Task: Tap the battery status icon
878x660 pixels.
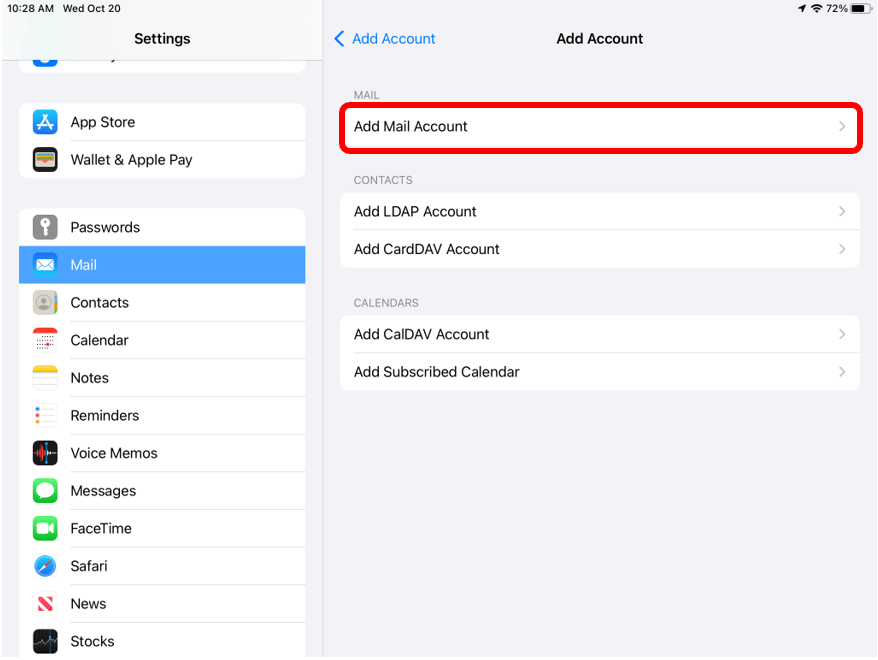Action: tap(861, 8)
